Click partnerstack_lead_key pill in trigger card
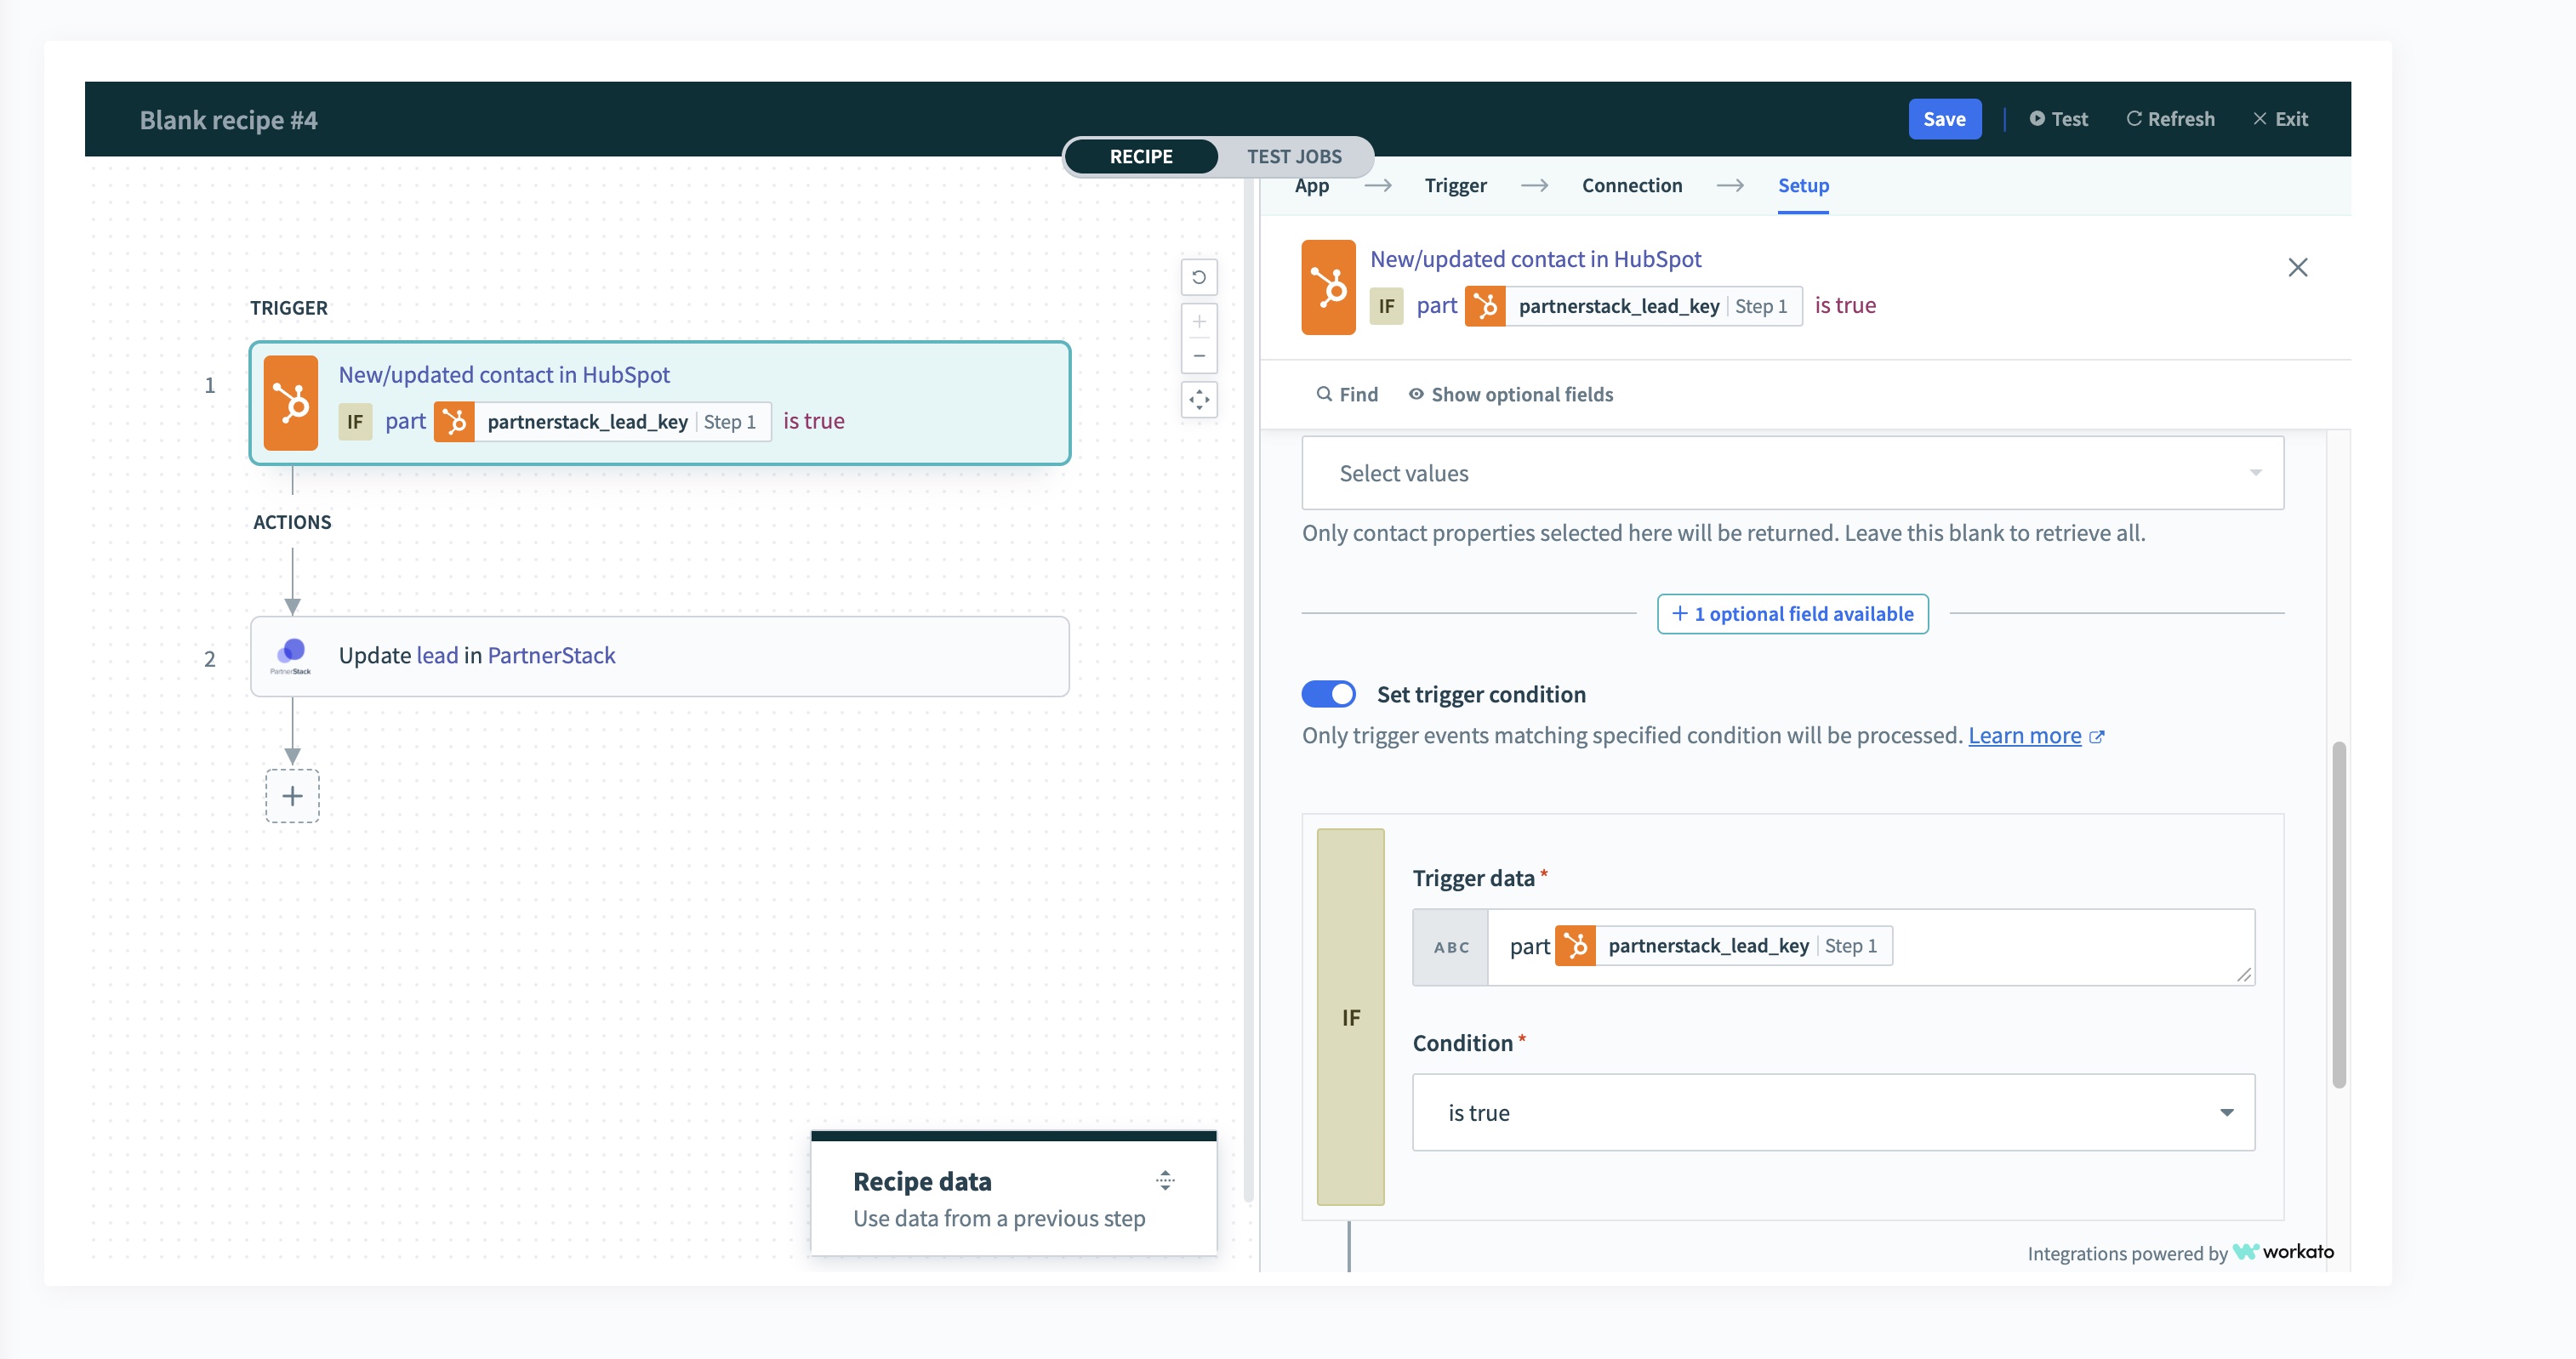 pos(602,421)
